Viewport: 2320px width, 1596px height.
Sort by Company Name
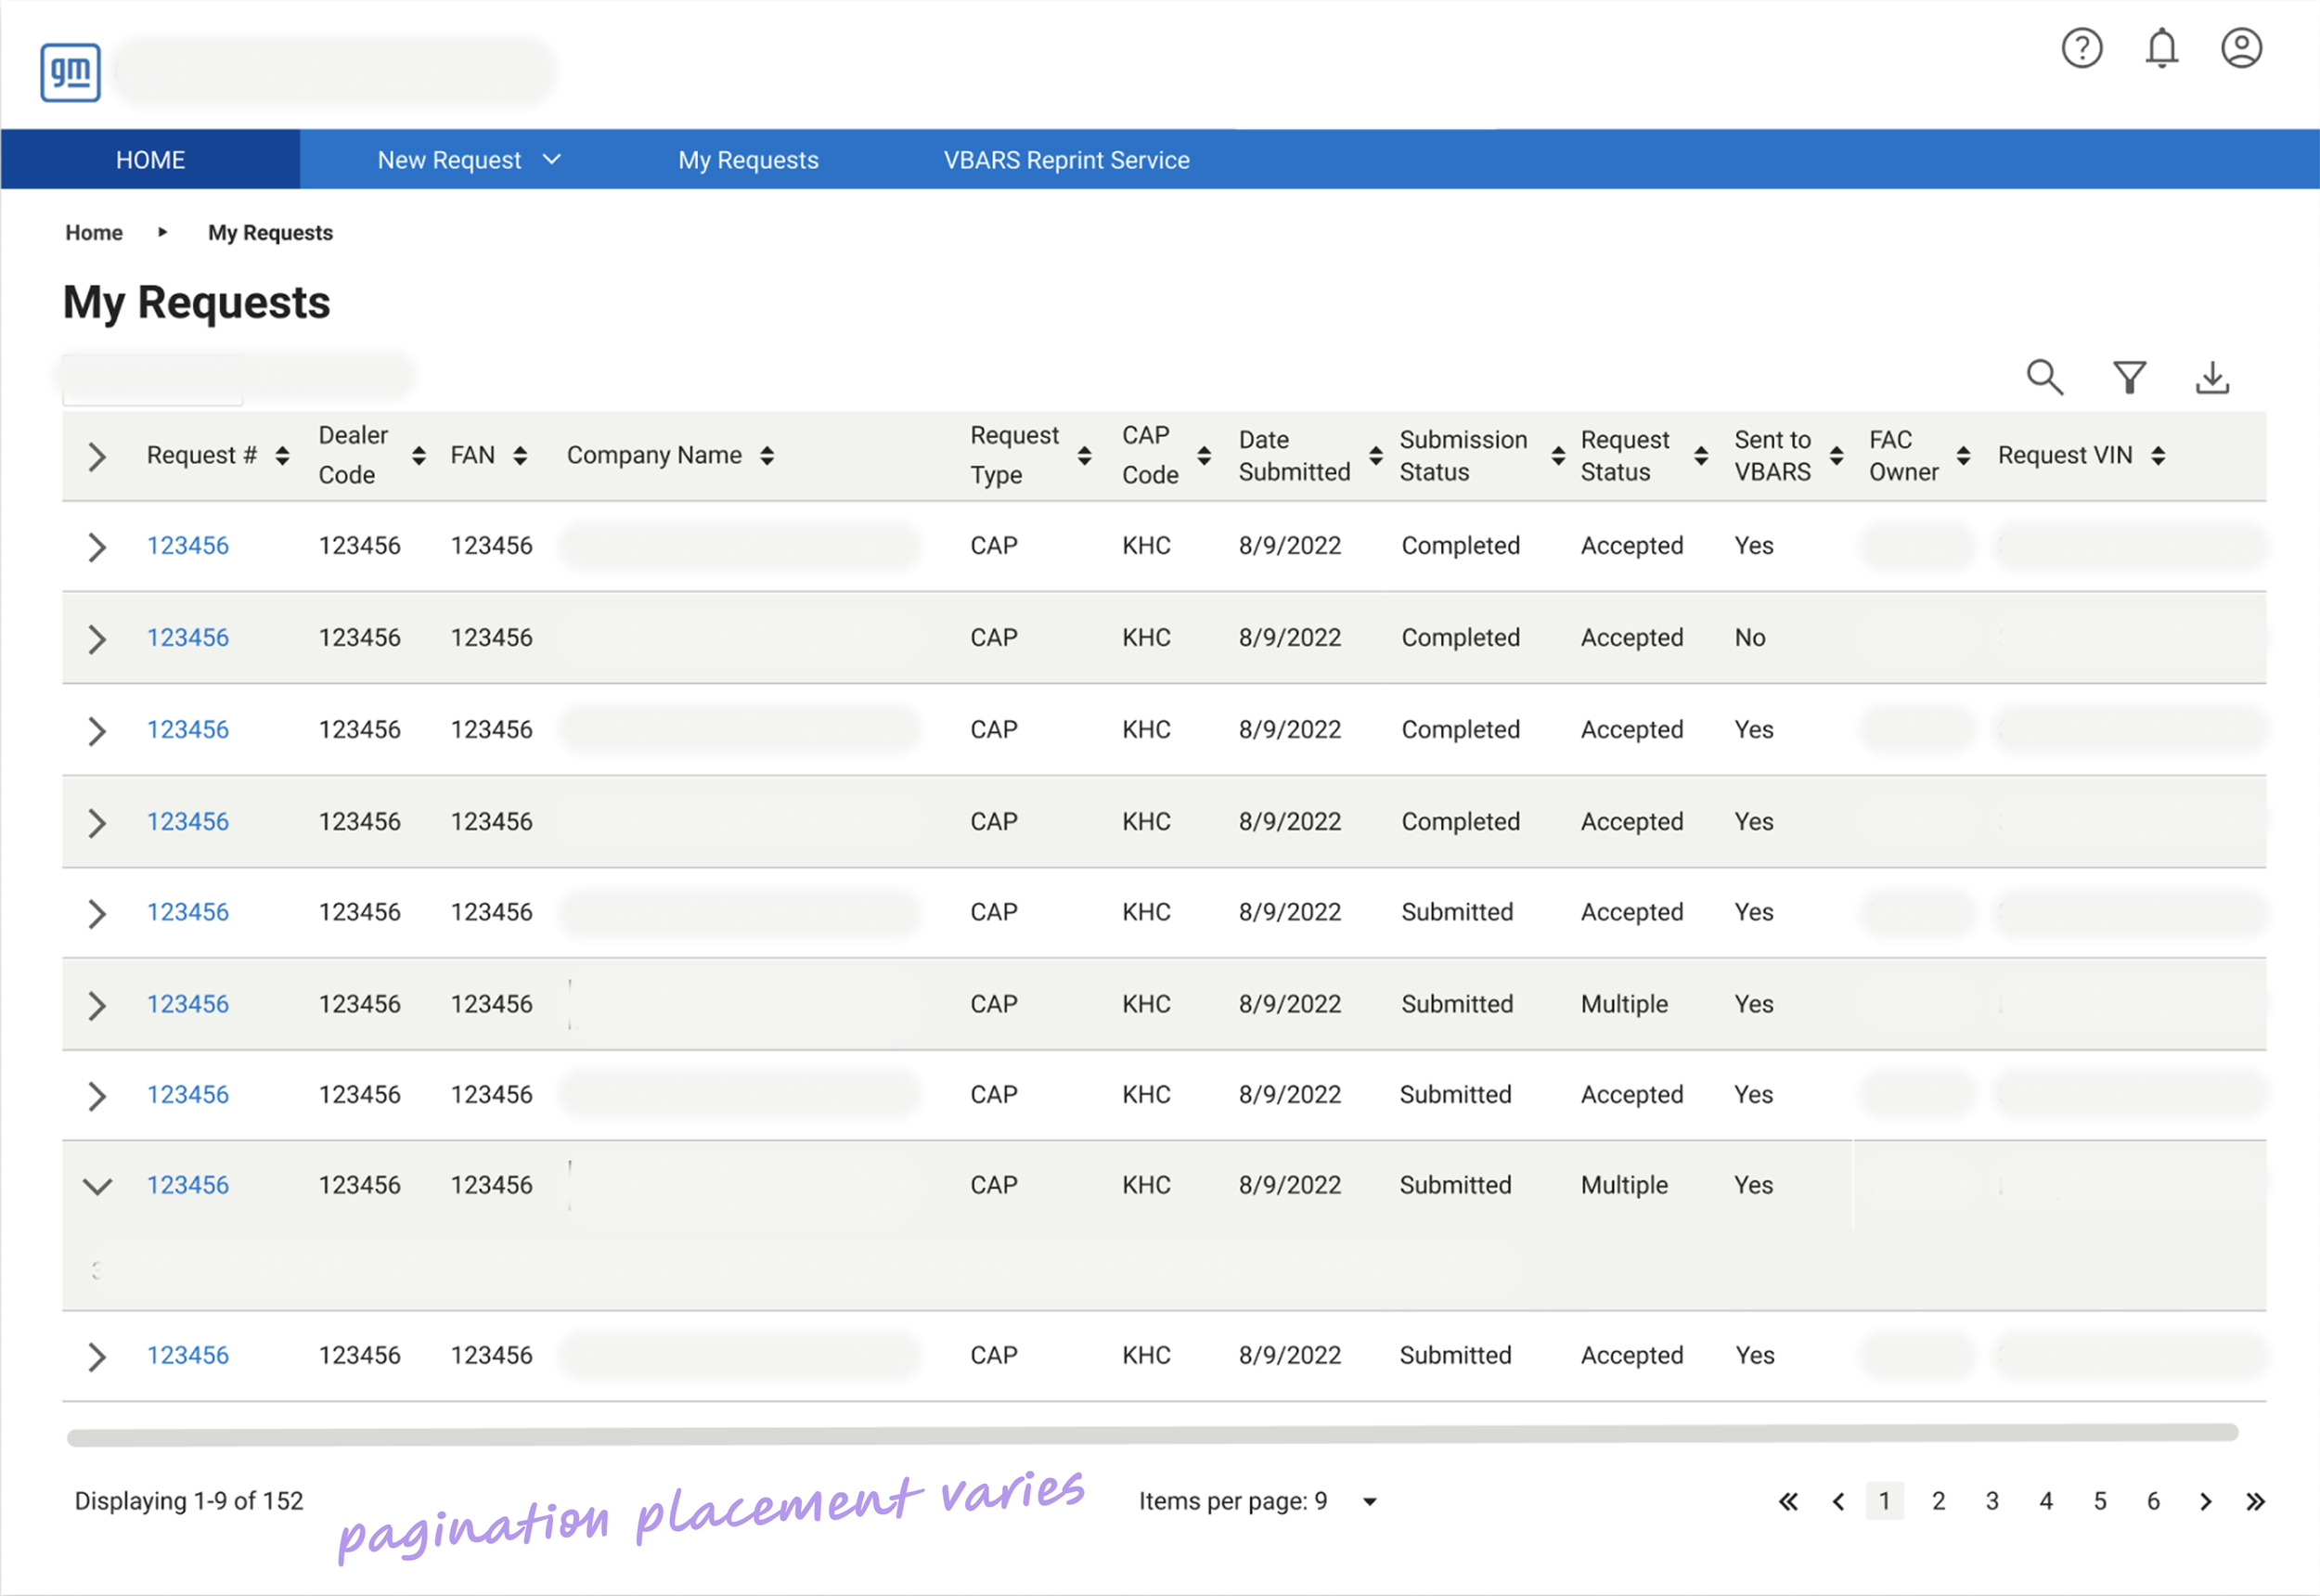tap(767, 456)
